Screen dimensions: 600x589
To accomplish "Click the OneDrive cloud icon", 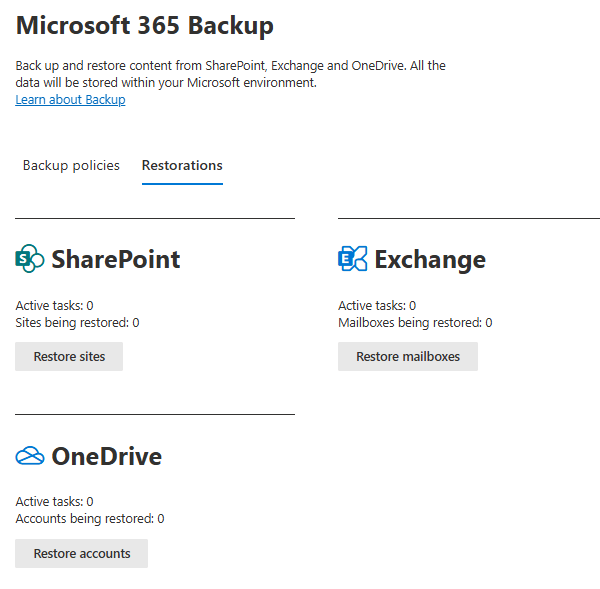I will tap(30, 457).
